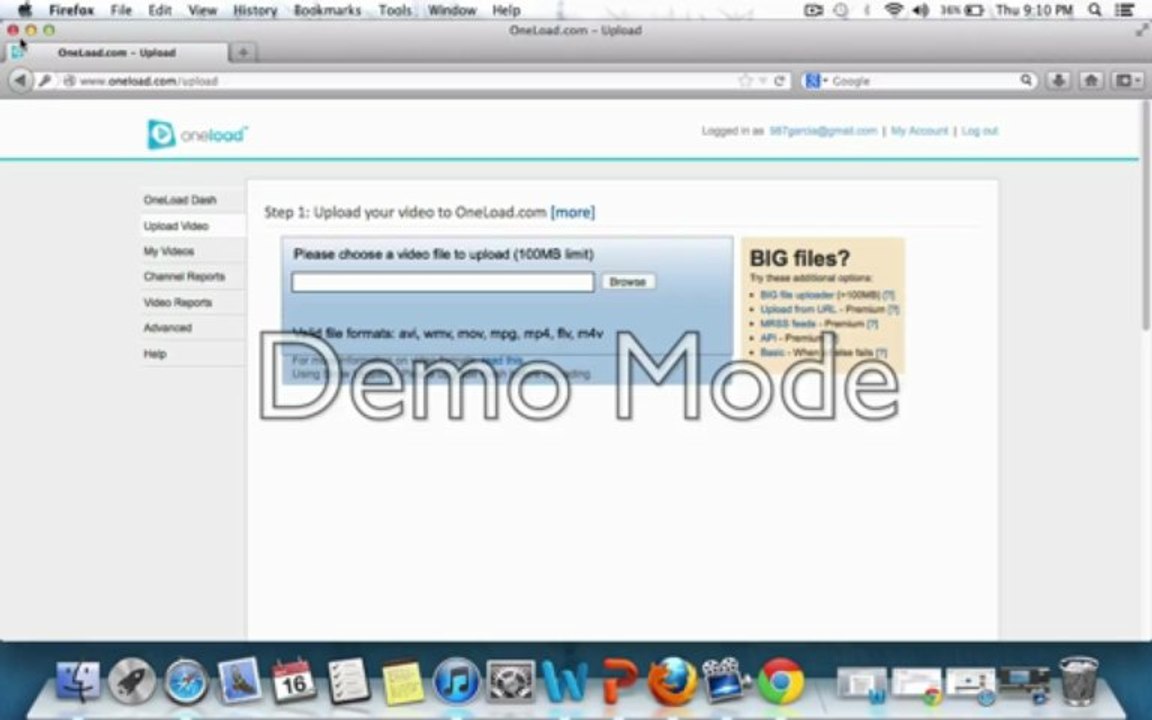
Task: Click the reload page icon in address bar
Action: coord(780,81)
